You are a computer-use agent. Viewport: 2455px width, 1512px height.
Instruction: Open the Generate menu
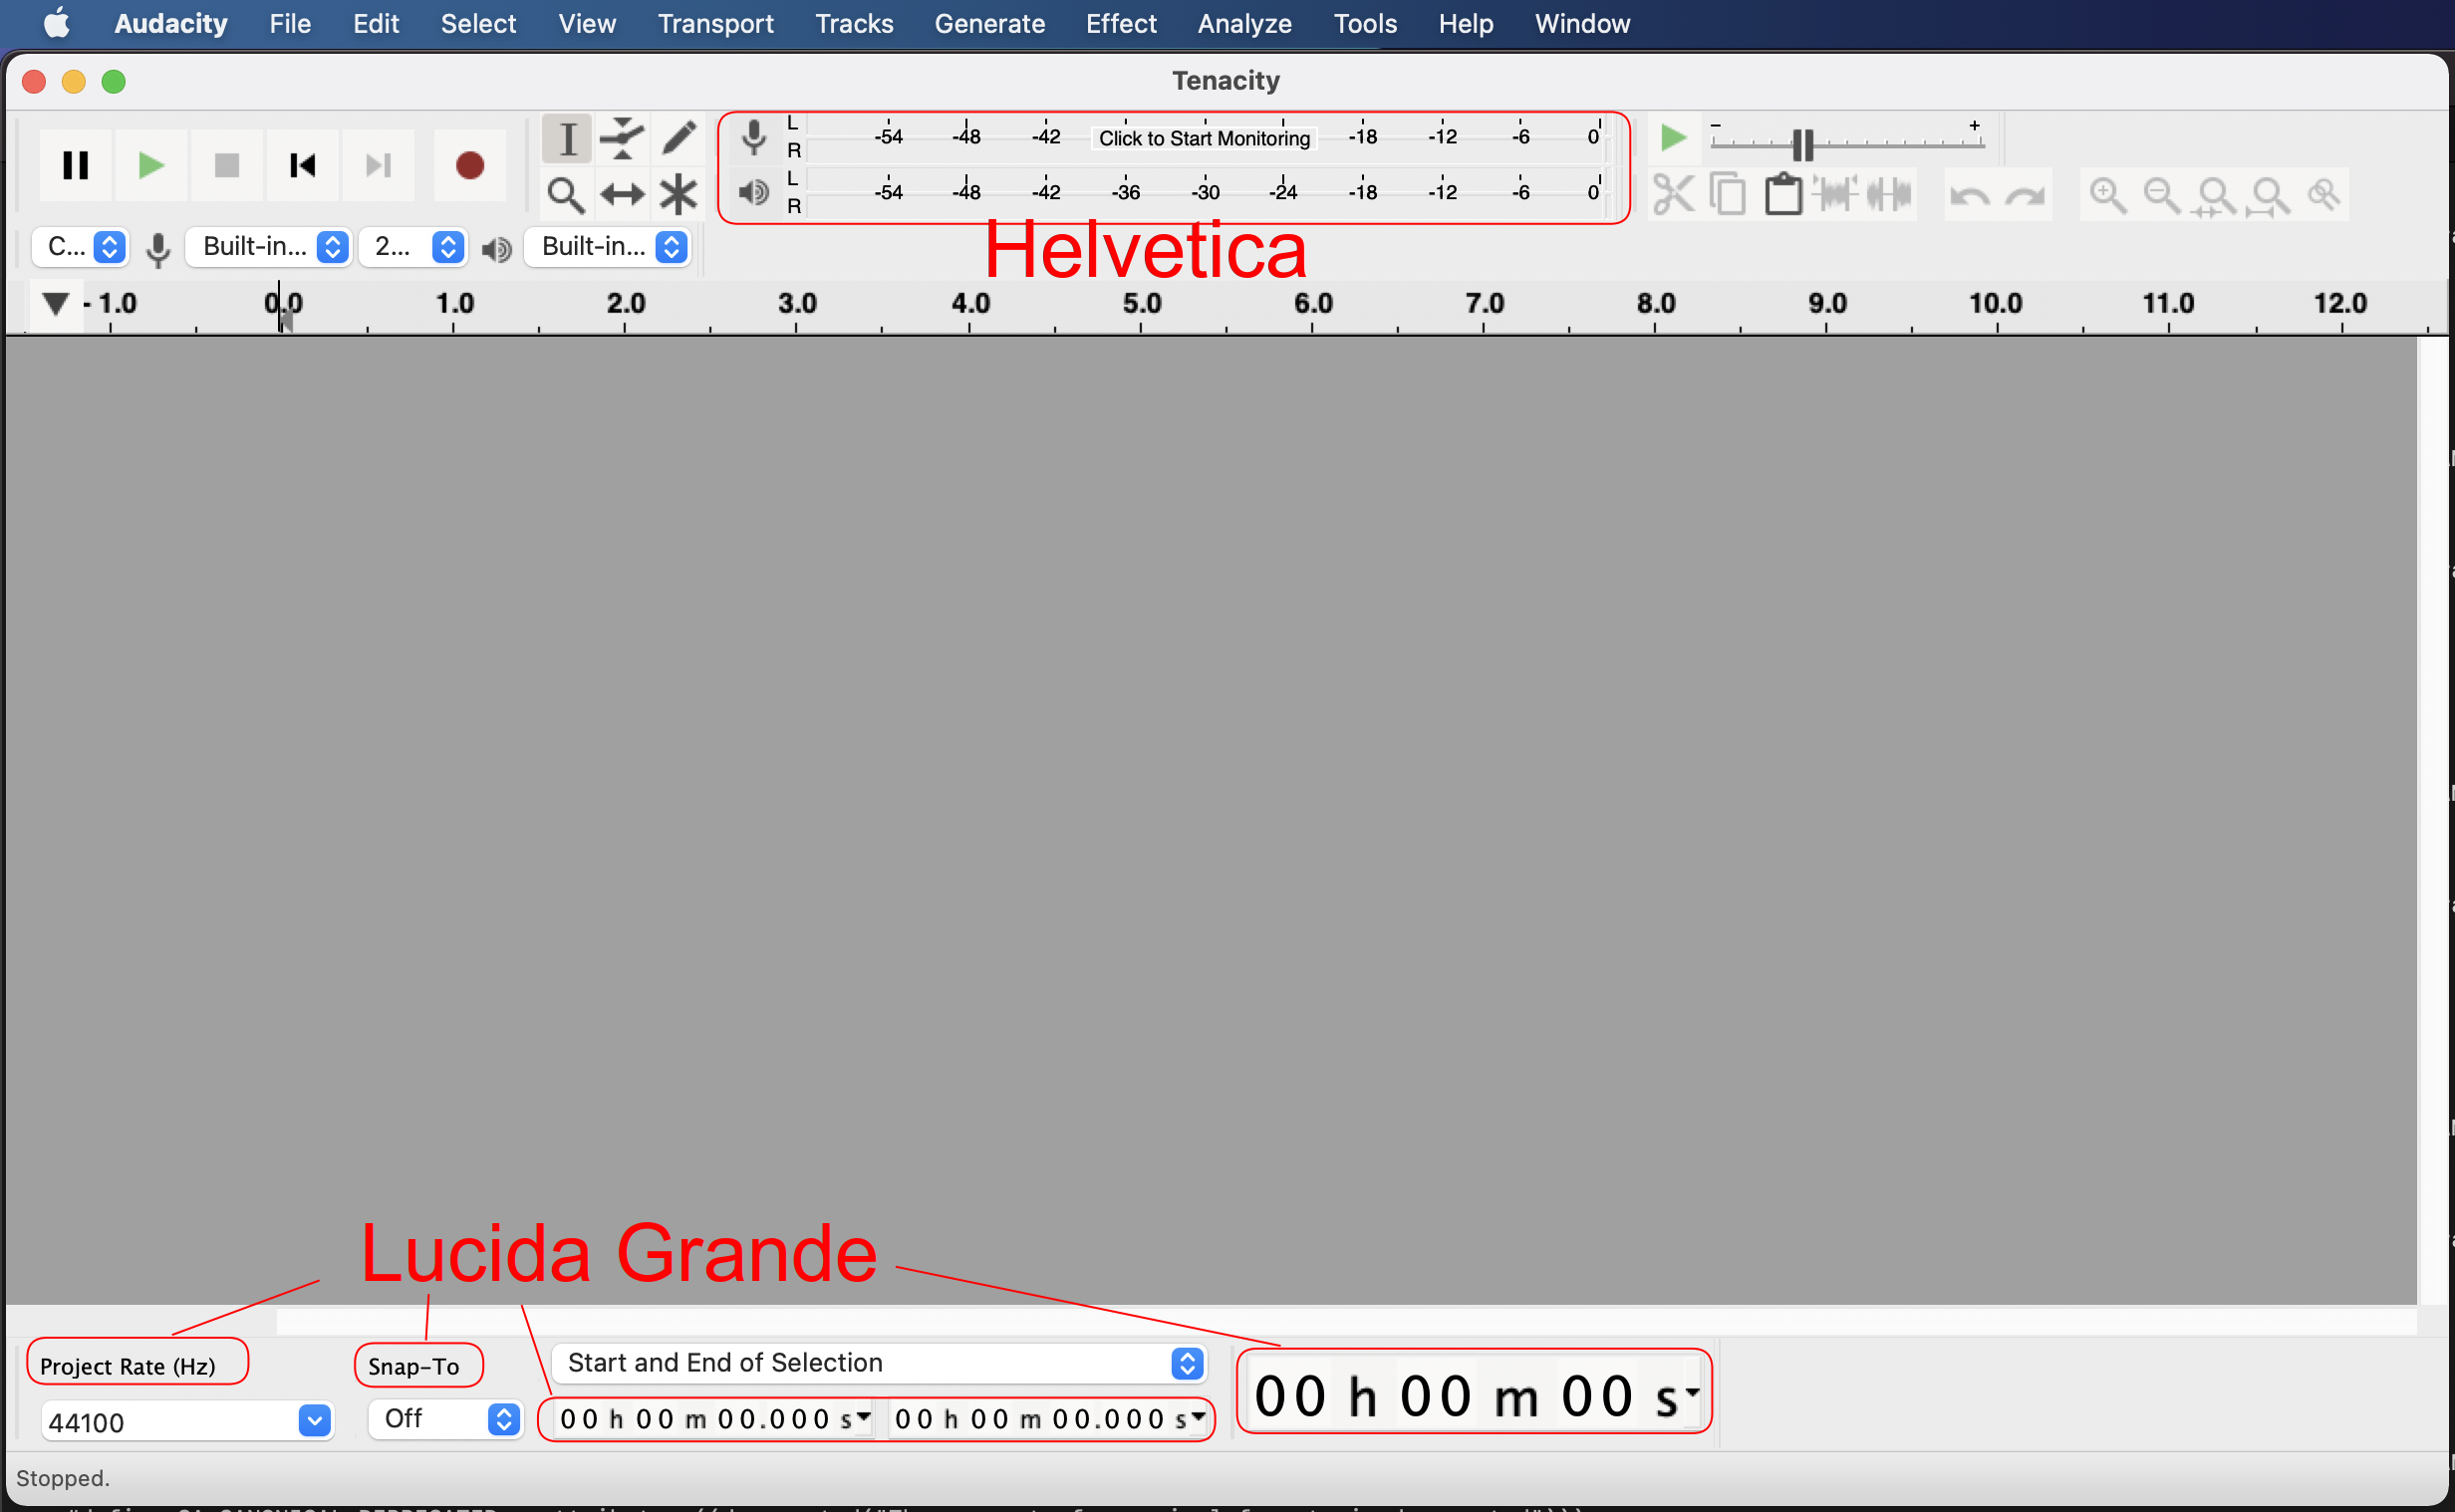(990, 23)
